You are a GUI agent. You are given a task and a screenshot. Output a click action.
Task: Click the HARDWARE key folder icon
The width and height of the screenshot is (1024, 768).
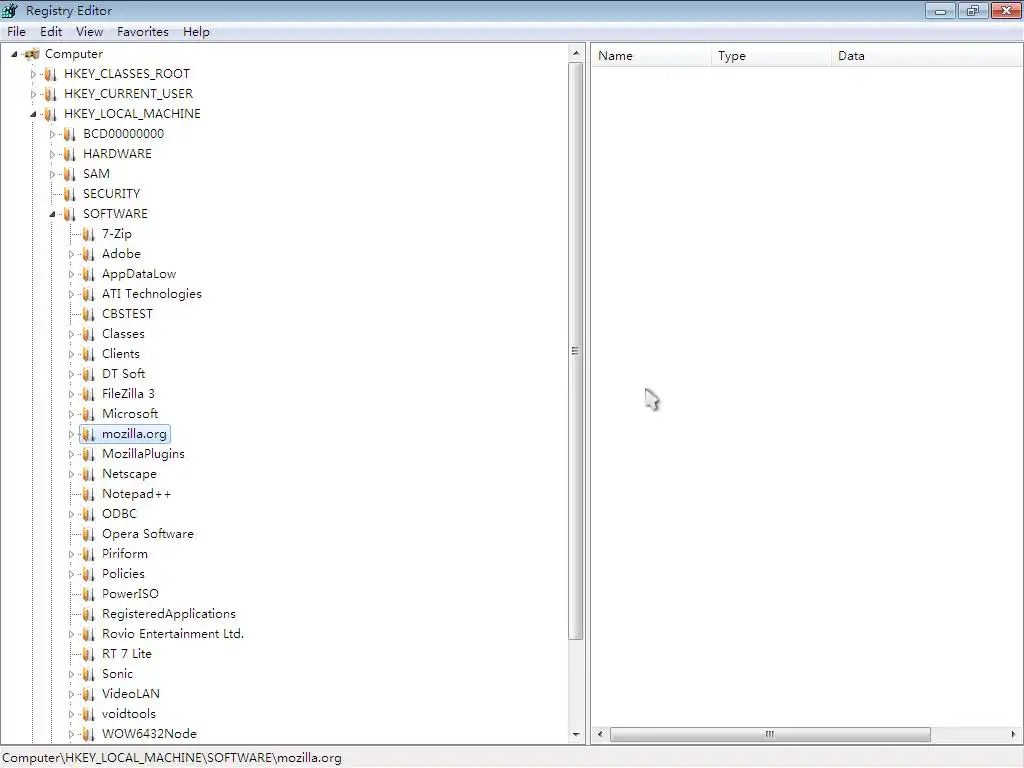[x=70, y=154]
